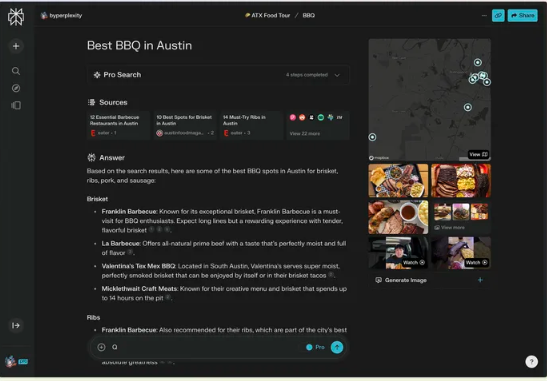Screen dimensions: 547x381
Task: Click the Share button
Action: pos(522,16)
